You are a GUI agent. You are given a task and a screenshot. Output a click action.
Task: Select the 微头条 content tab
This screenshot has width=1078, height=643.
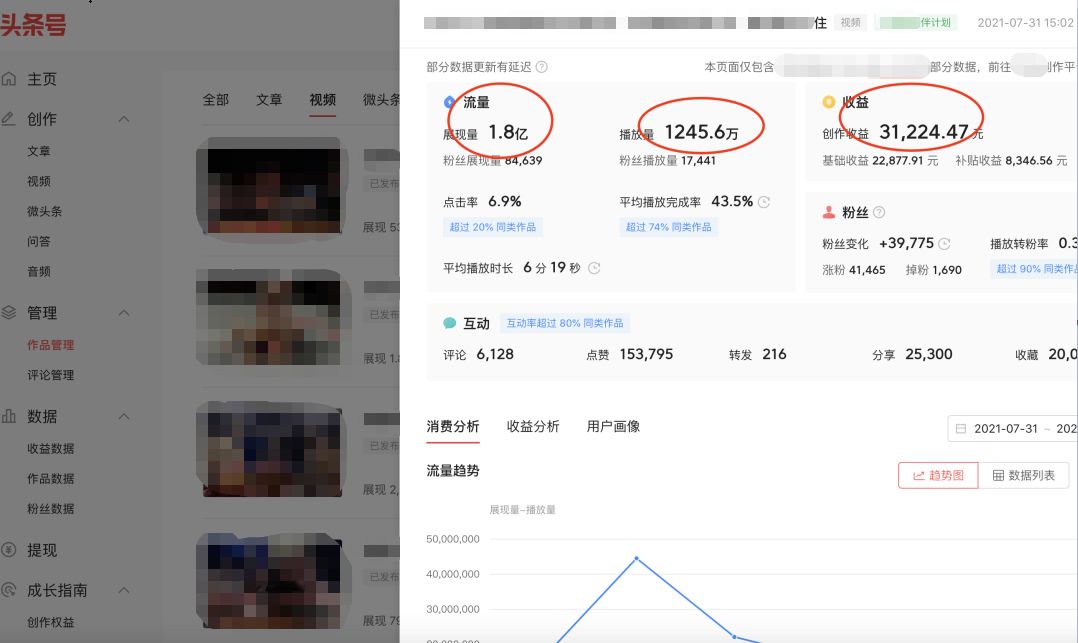pyautogui.click(x=382, y=100)
